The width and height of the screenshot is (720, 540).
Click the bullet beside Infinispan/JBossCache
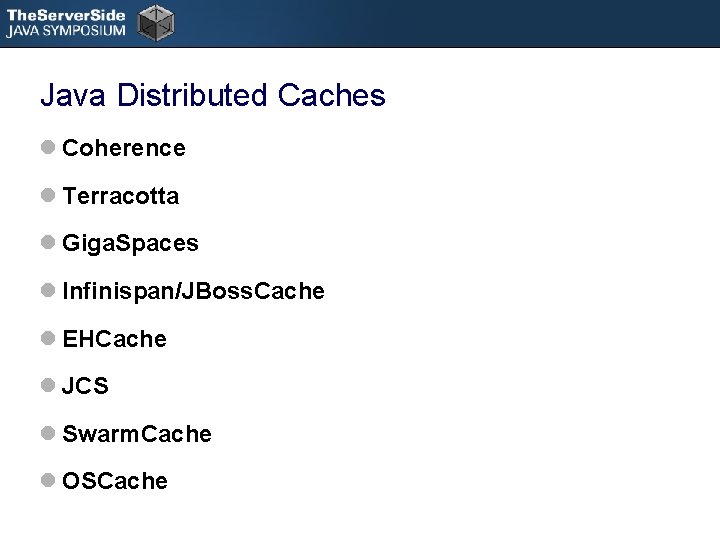point(48,290)
